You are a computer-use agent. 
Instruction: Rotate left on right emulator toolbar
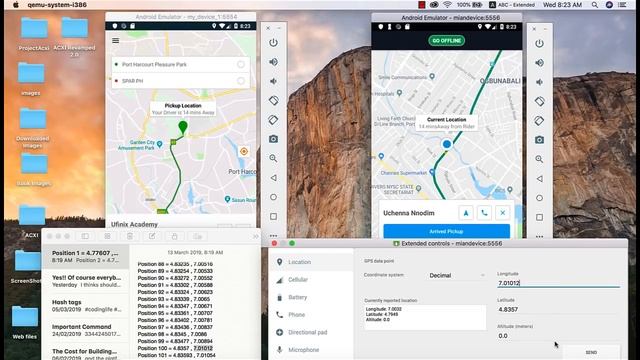pyautogui.click(x=539, y=101)
